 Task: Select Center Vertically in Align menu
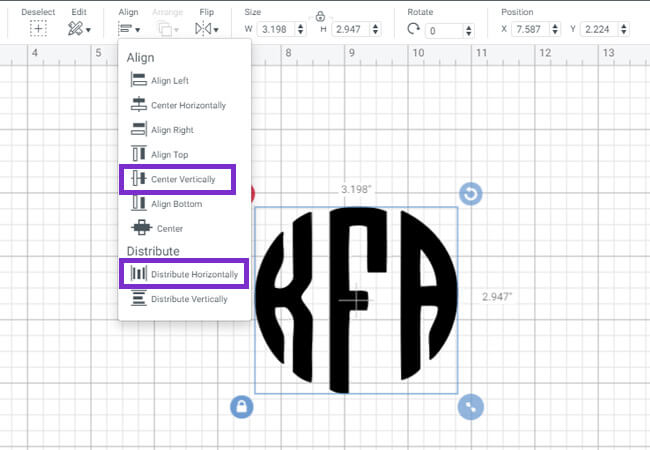[x=177, y=179]
